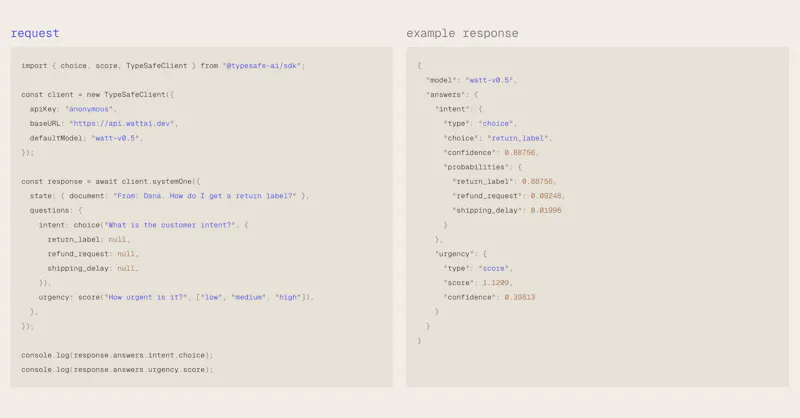This screenshot has width=800, height=418.
Task: Click the "How urgent is it?" string
Action: click(146, 298)
